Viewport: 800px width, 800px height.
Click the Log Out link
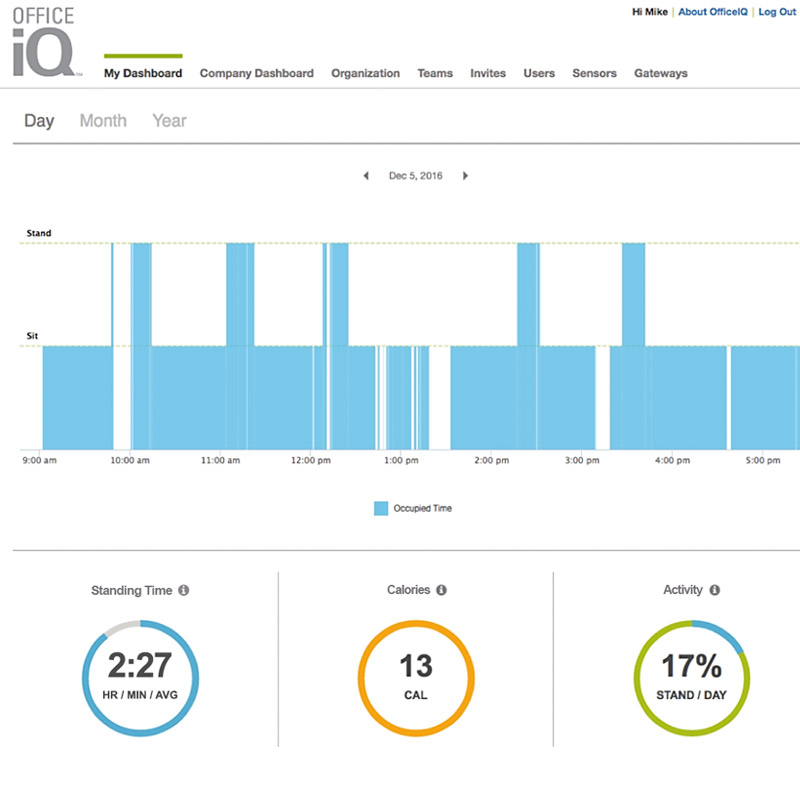tap(777, 12)
